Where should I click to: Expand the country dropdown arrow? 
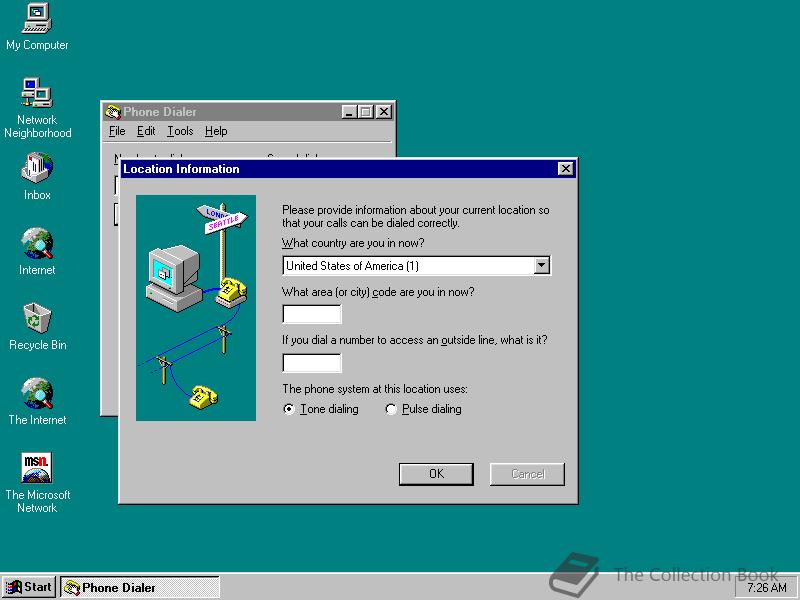point(541,266)
